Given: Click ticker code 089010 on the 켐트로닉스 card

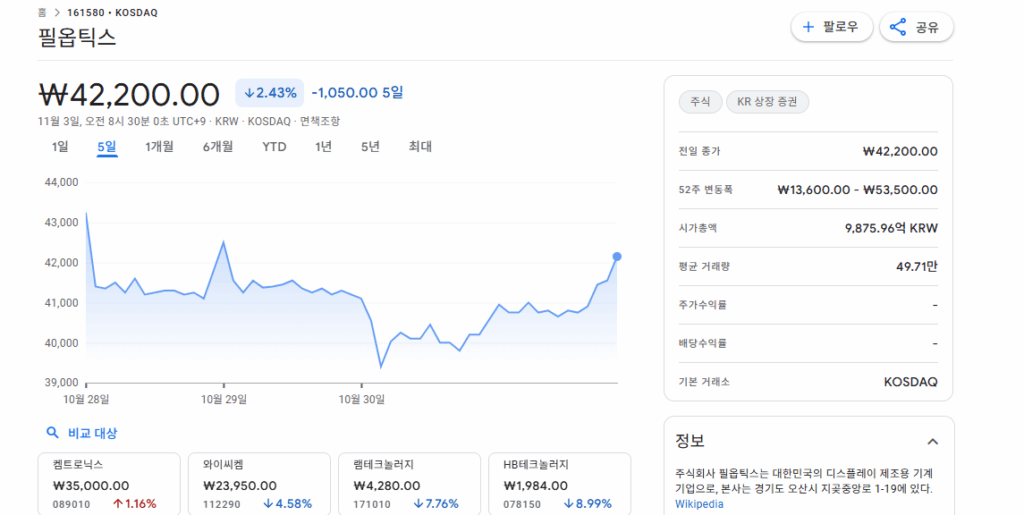Looking at the screenshot, I should point(71,505).
